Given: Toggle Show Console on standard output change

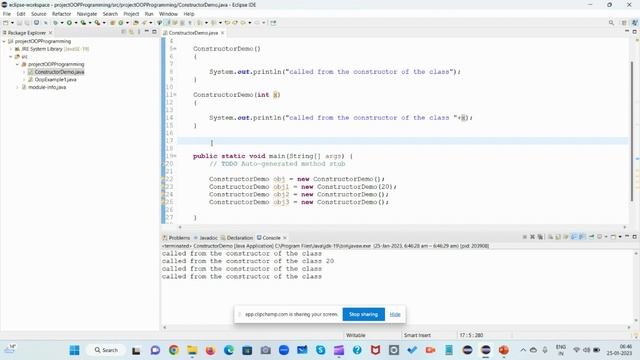Looking at the screenshot, I should click(574, 237).
